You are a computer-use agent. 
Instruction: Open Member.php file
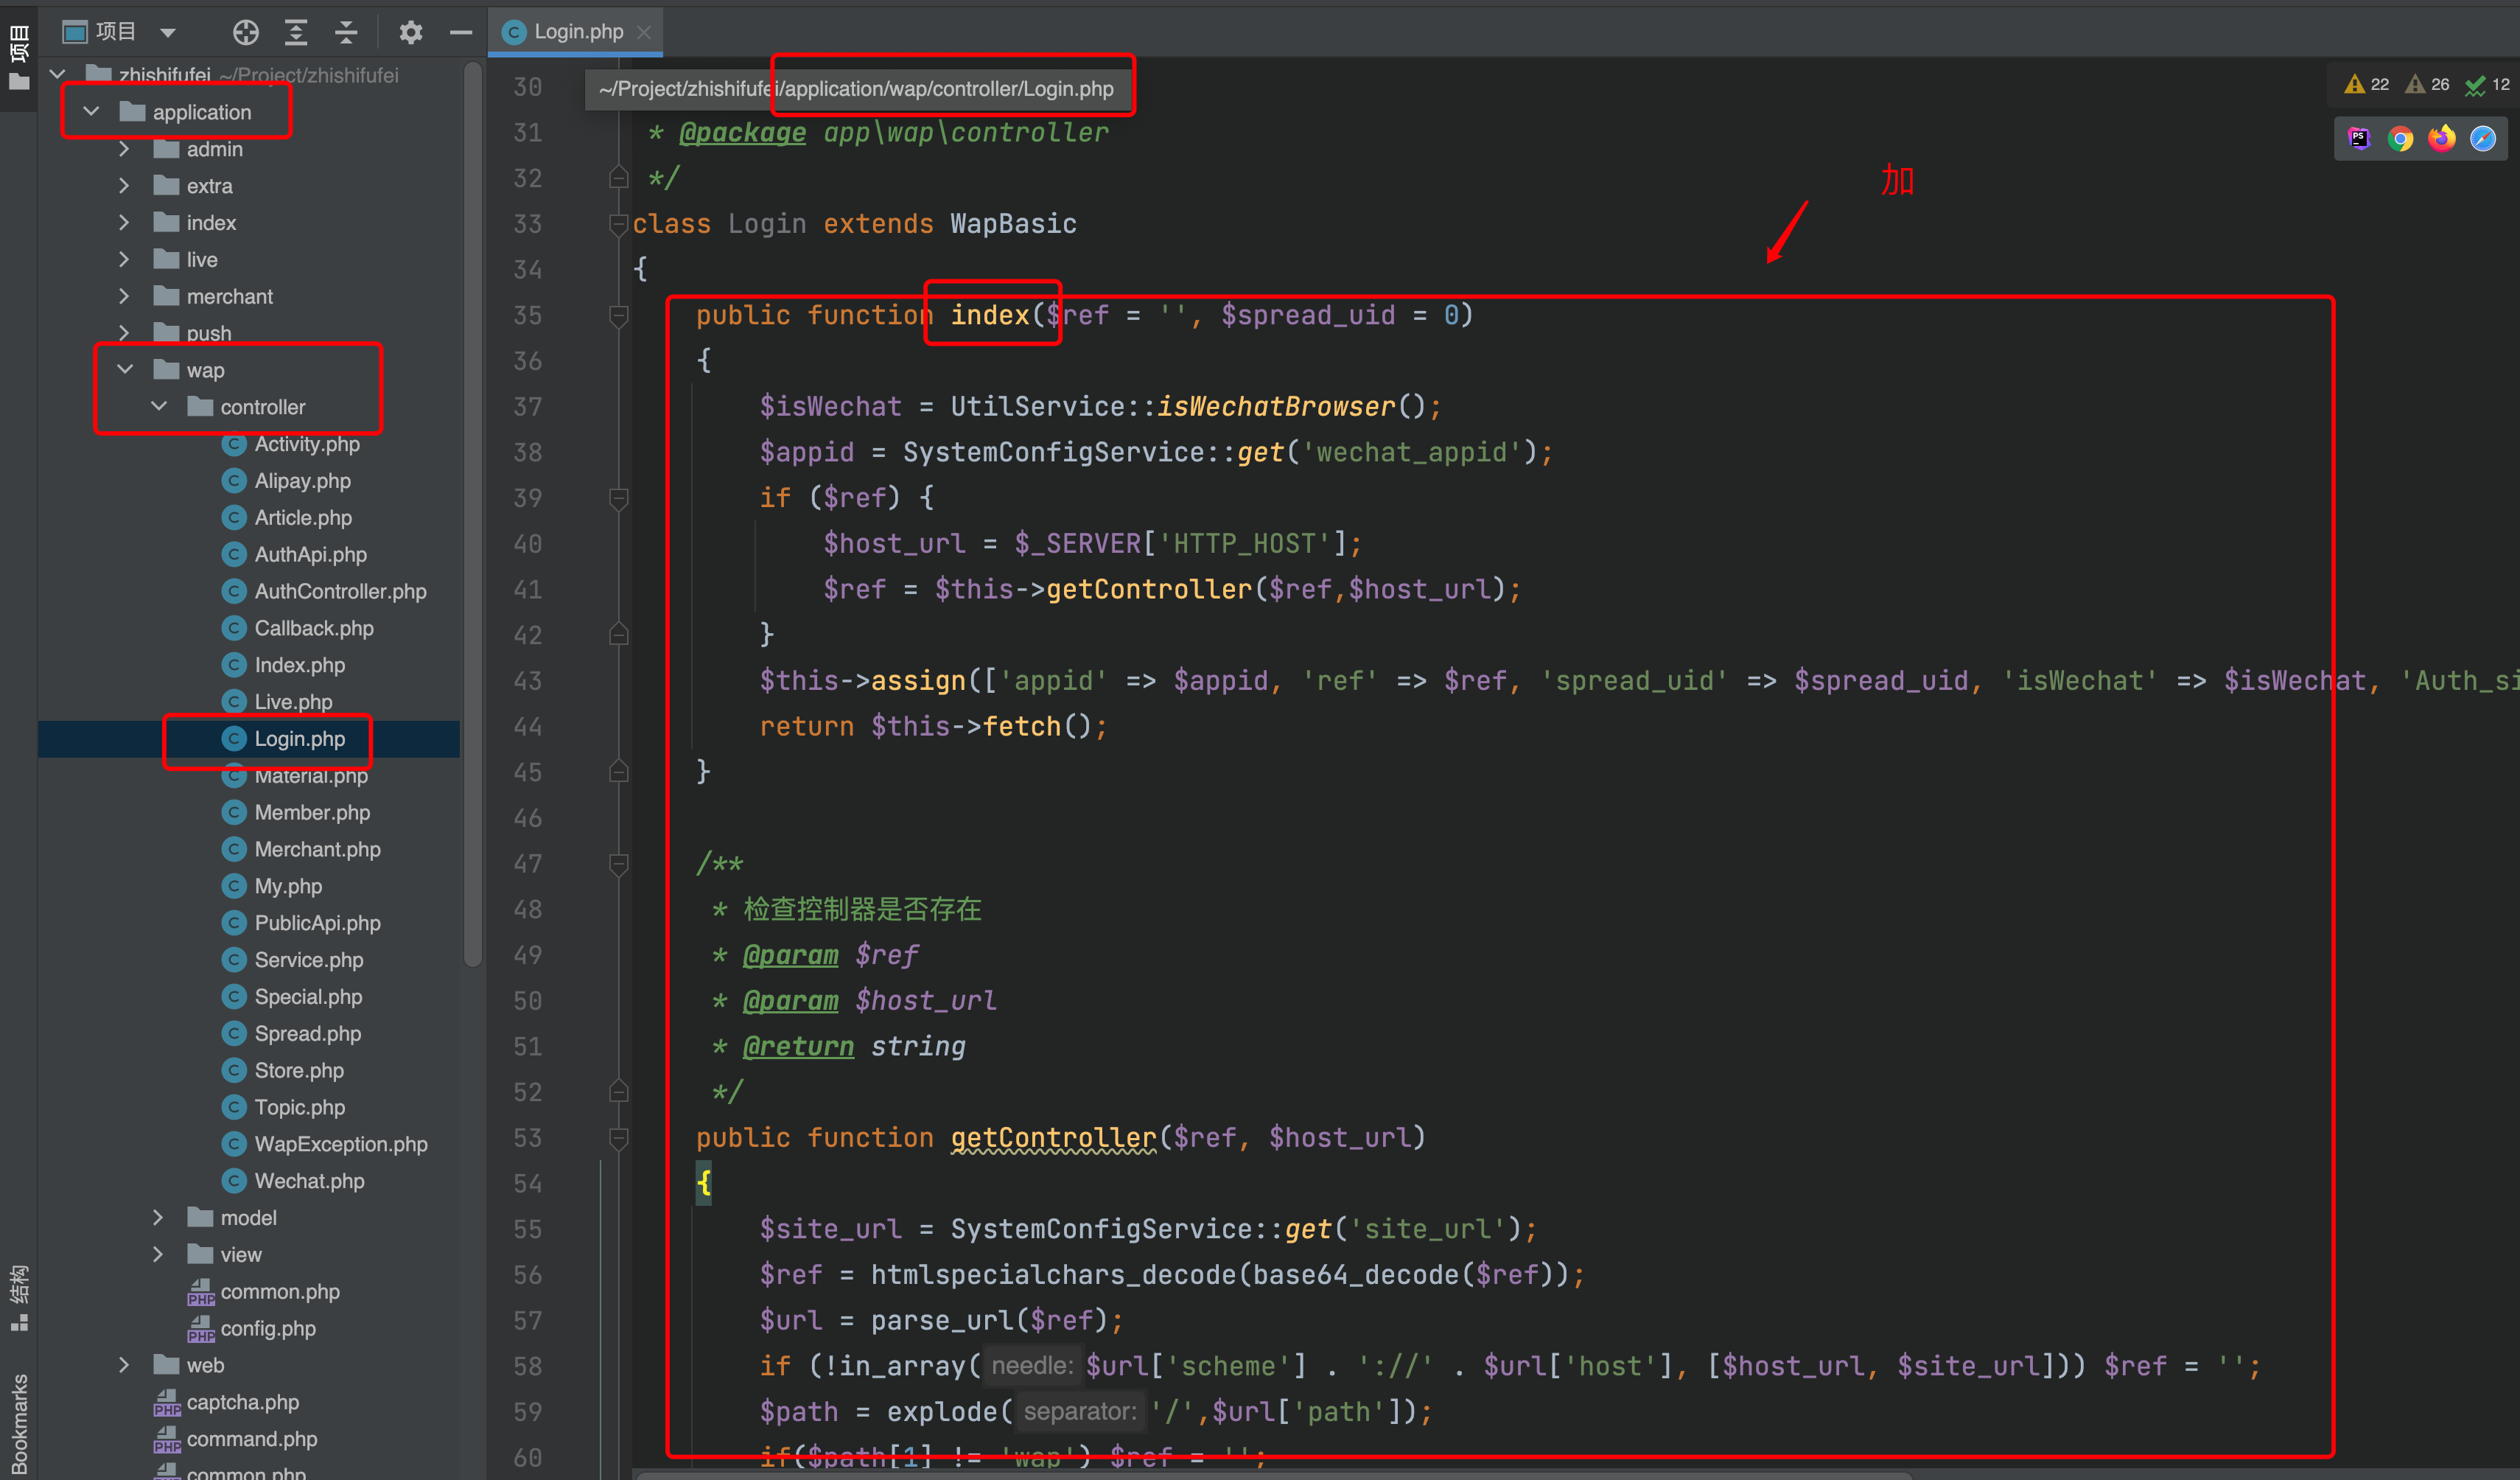[x=295, y=813]
